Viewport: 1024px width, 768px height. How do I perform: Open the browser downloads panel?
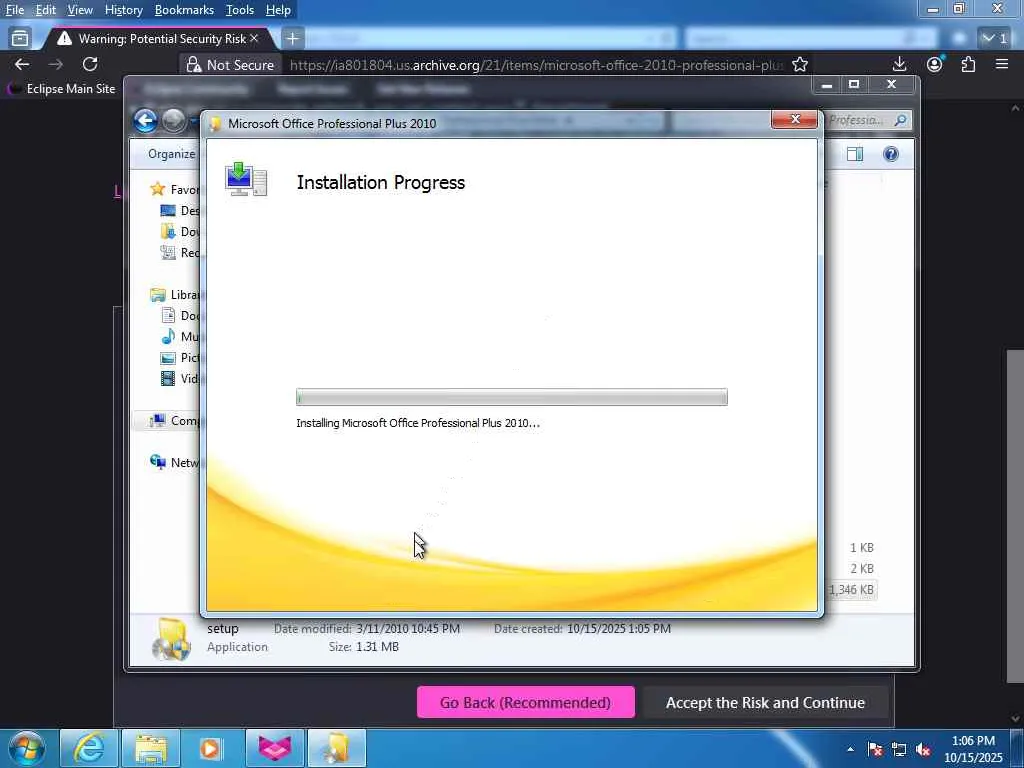tap(899, 64)
